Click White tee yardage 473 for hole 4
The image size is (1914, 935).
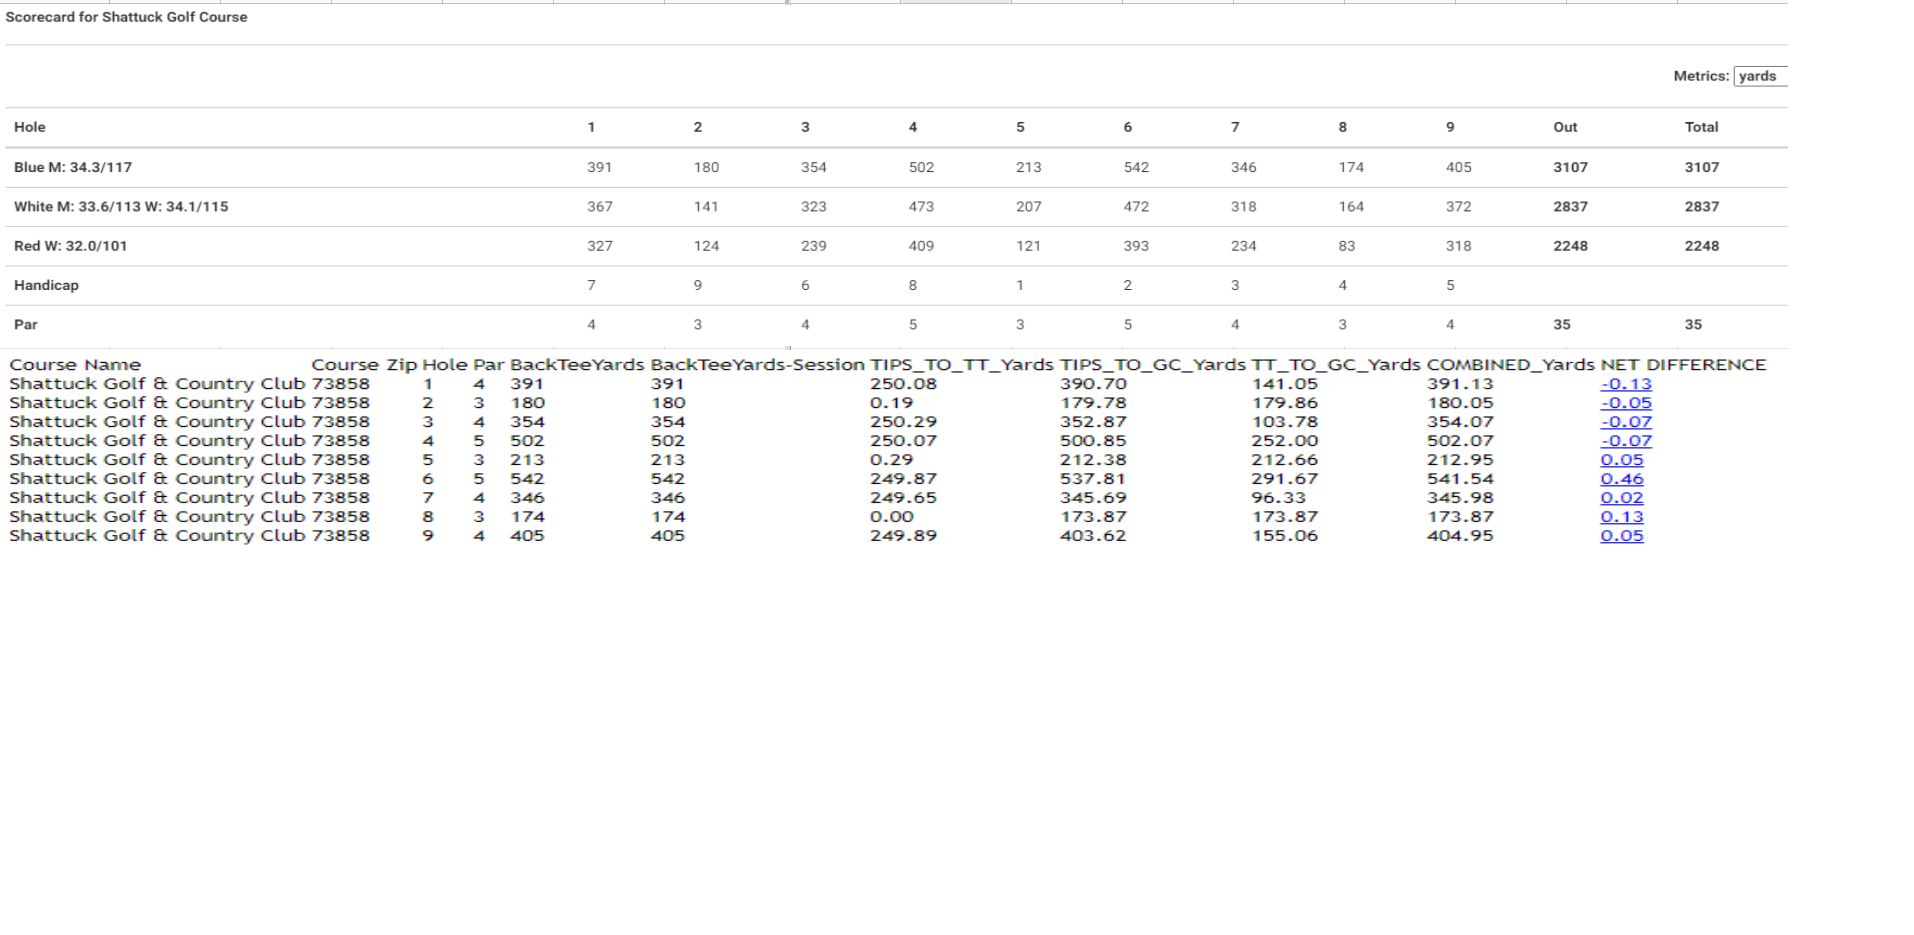tap(921, 207)
